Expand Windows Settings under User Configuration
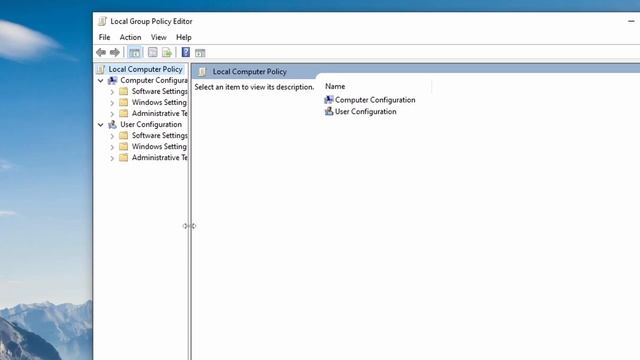640x360 pixels. coord(112,147)
